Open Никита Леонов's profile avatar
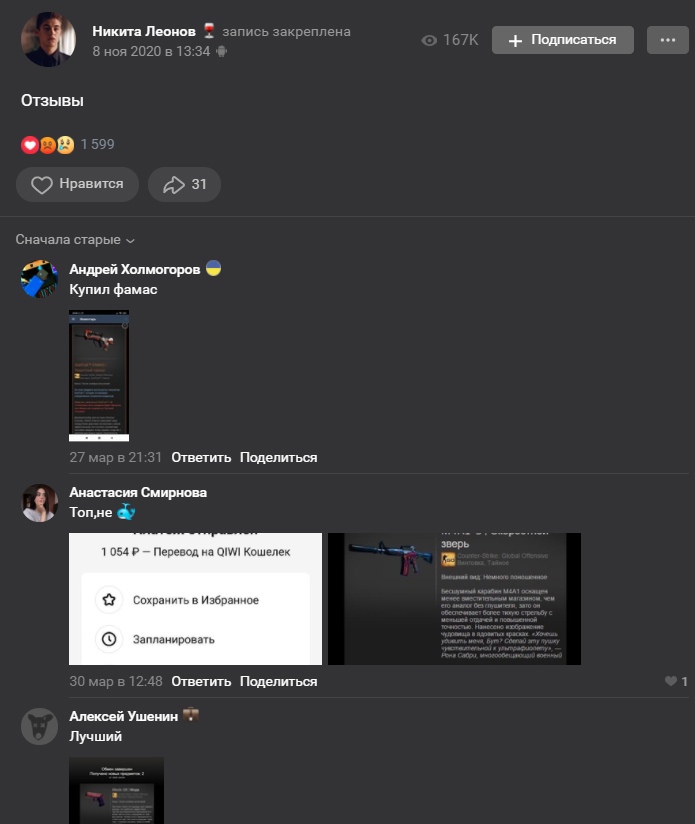This screenshot has width=695, height=824. click(48, 39)
